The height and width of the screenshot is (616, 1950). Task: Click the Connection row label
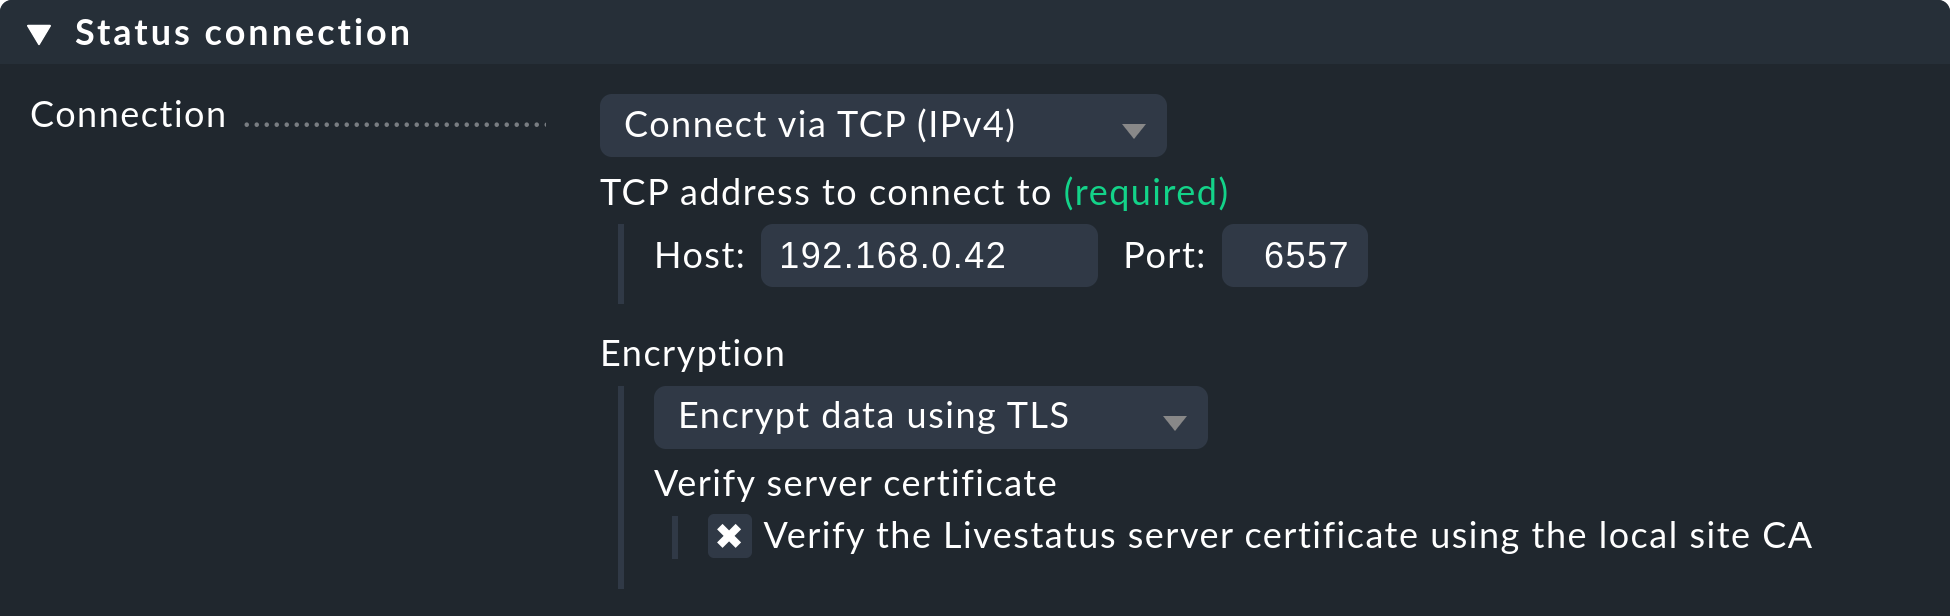coord(128,114)
